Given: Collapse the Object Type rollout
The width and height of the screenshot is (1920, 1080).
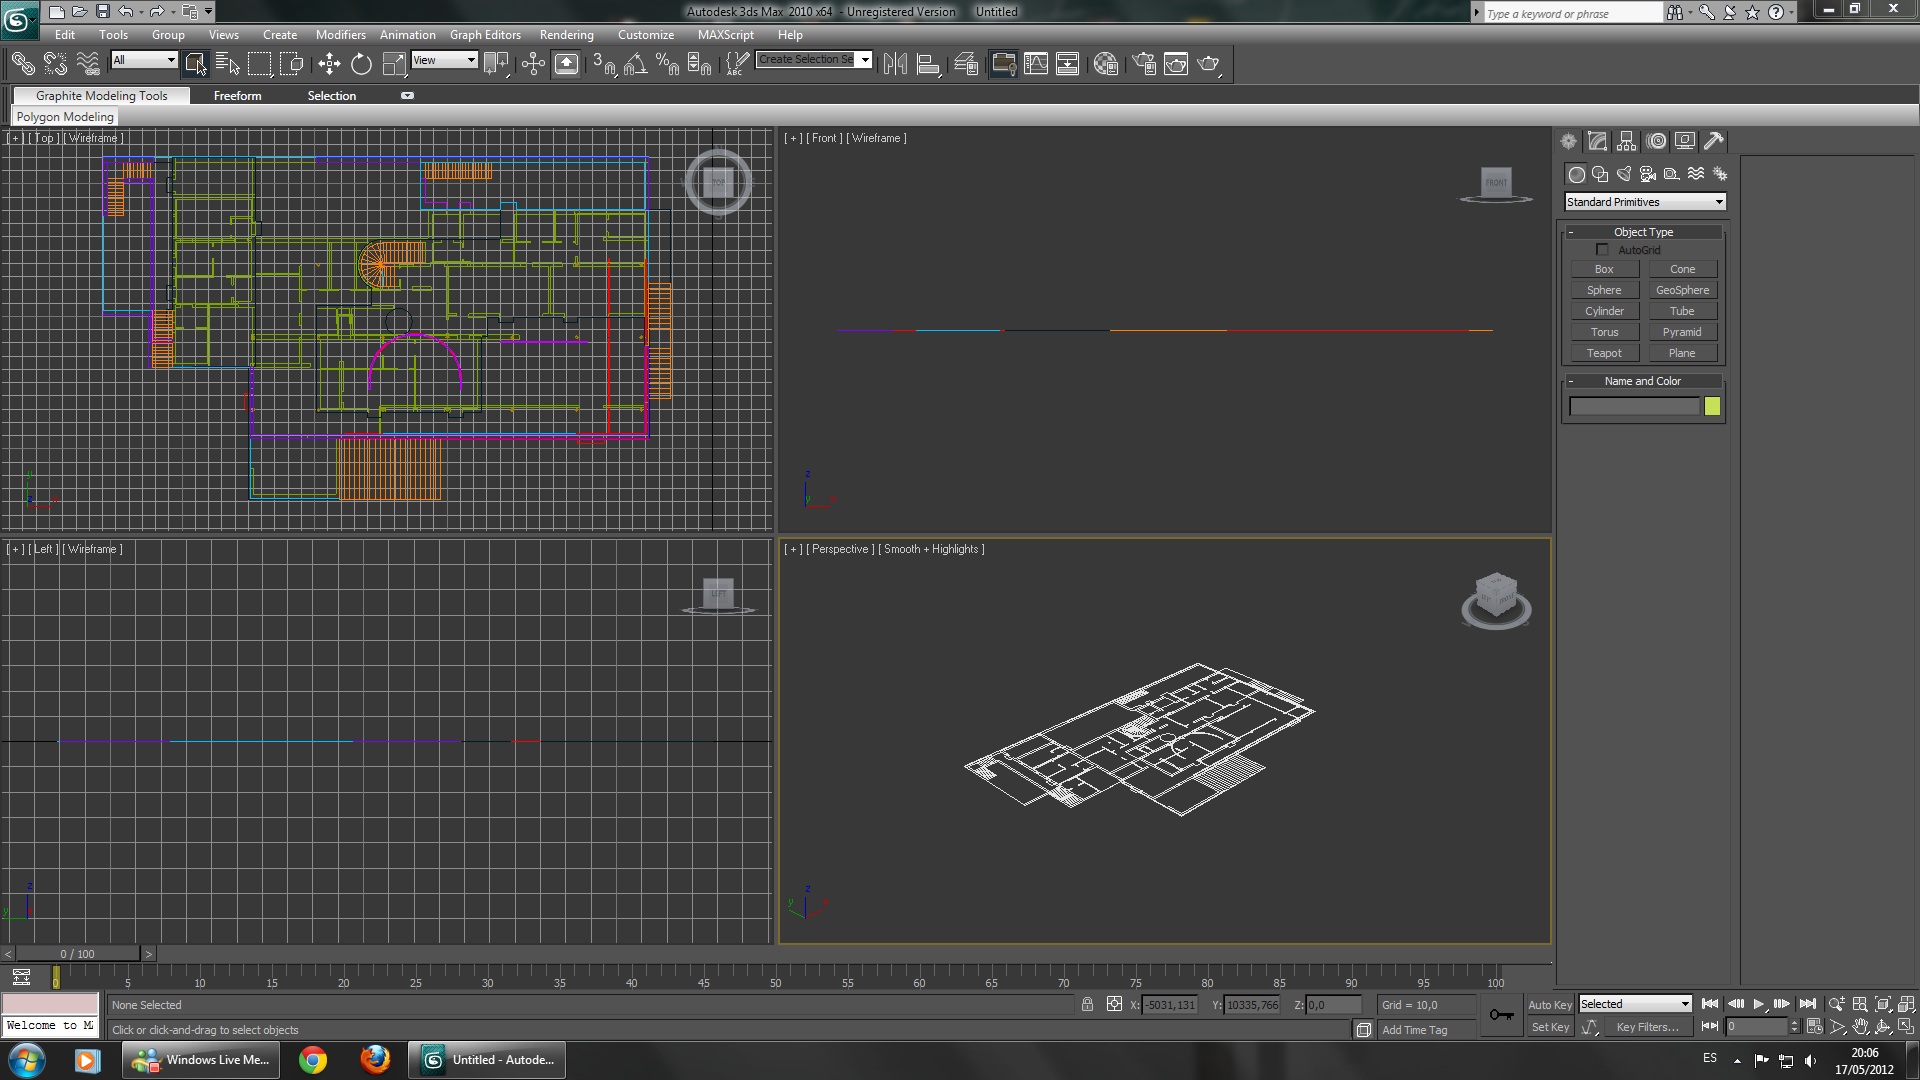Looking at the screenshot, I should click(1643, 232).
